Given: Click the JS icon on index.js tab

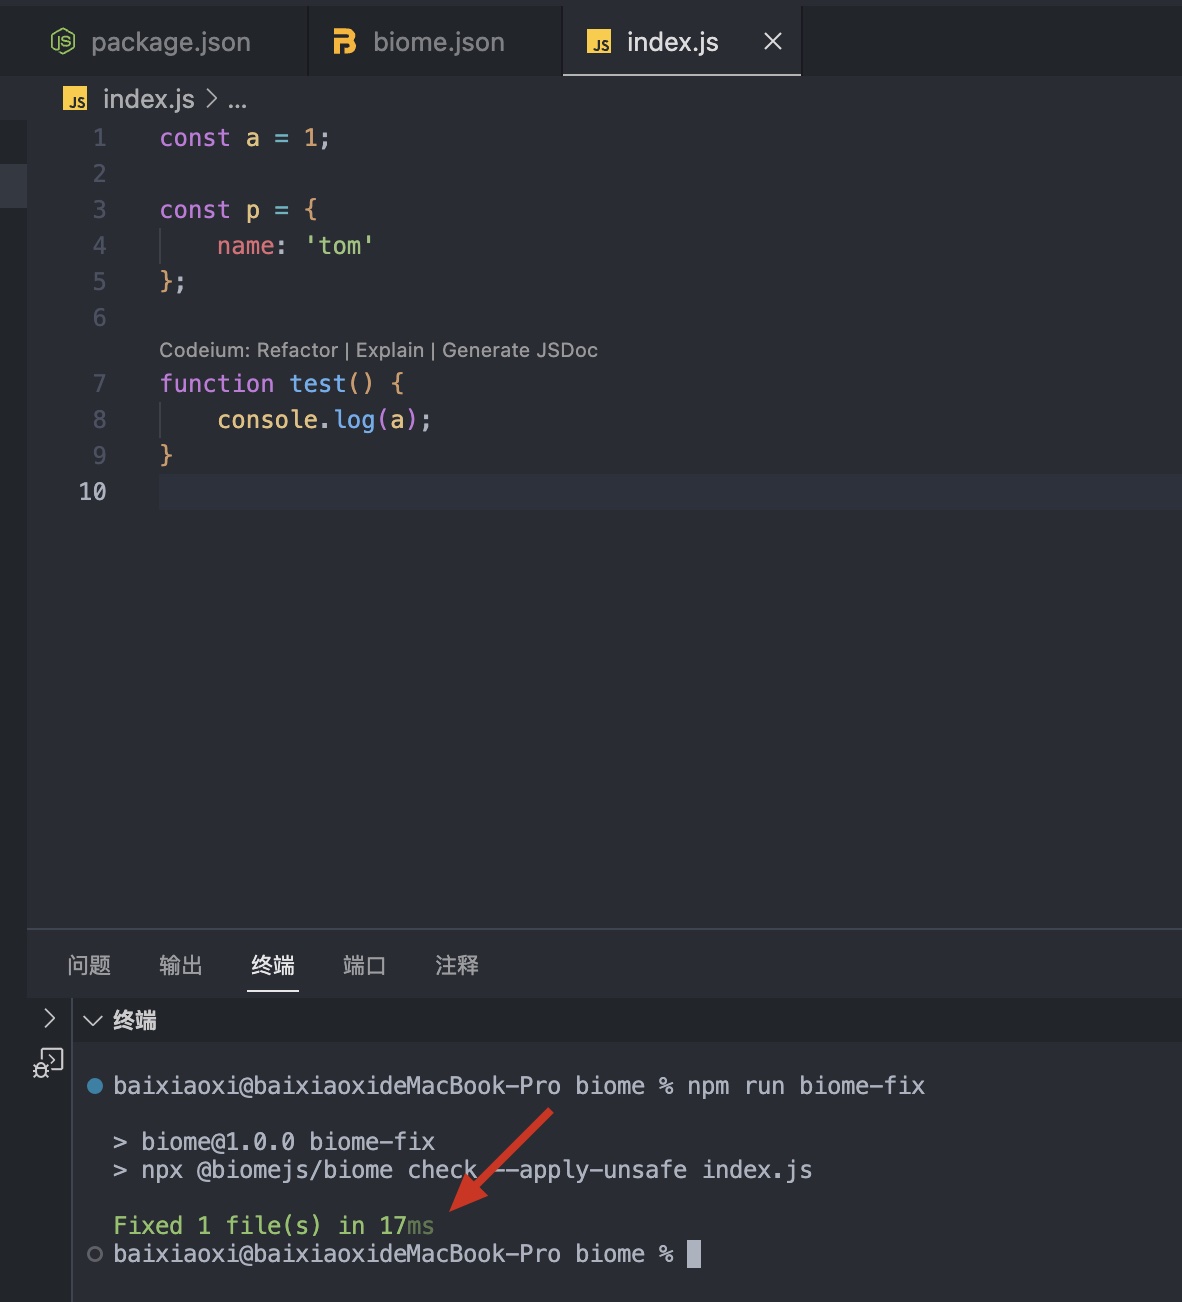Looking at the screenshot, I should pyautogui.click(x=599, y=42).
